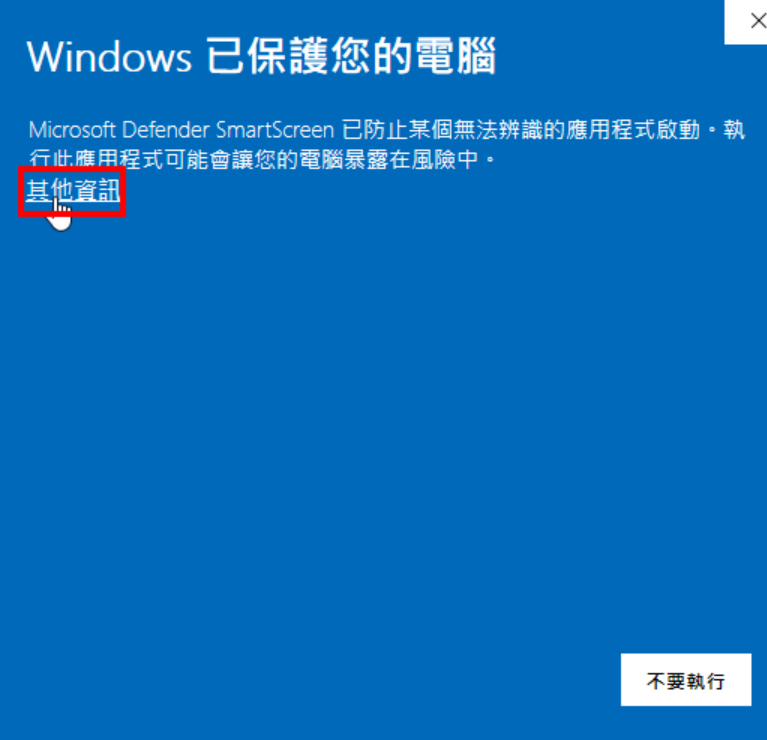The image size is (767, 740).
Task: Click the text 已保護您的電腦 in the heading
Action: coord(351,57)
